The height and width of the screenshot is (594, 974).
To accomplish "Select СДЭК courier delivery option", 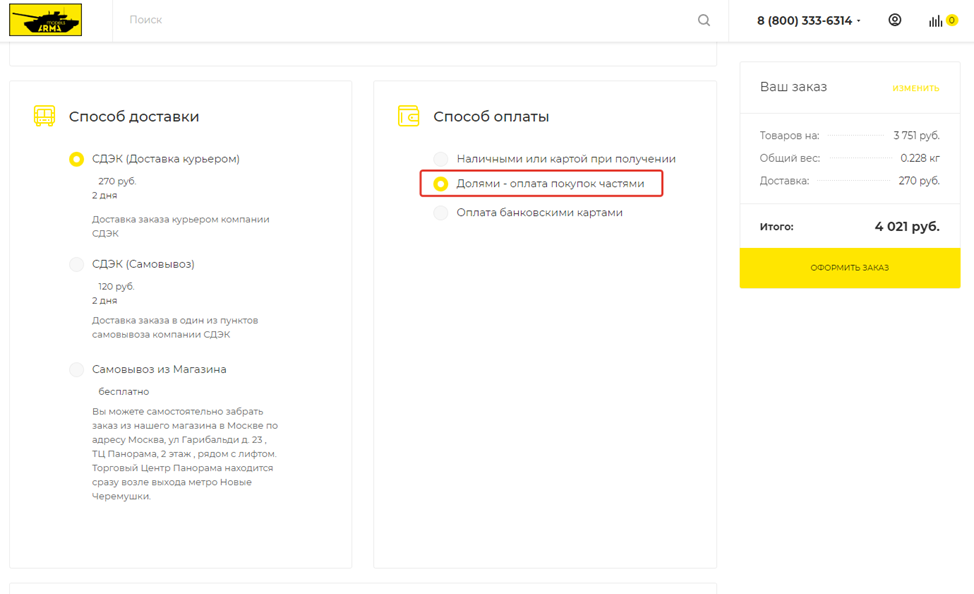I will (x=77, y=159).
